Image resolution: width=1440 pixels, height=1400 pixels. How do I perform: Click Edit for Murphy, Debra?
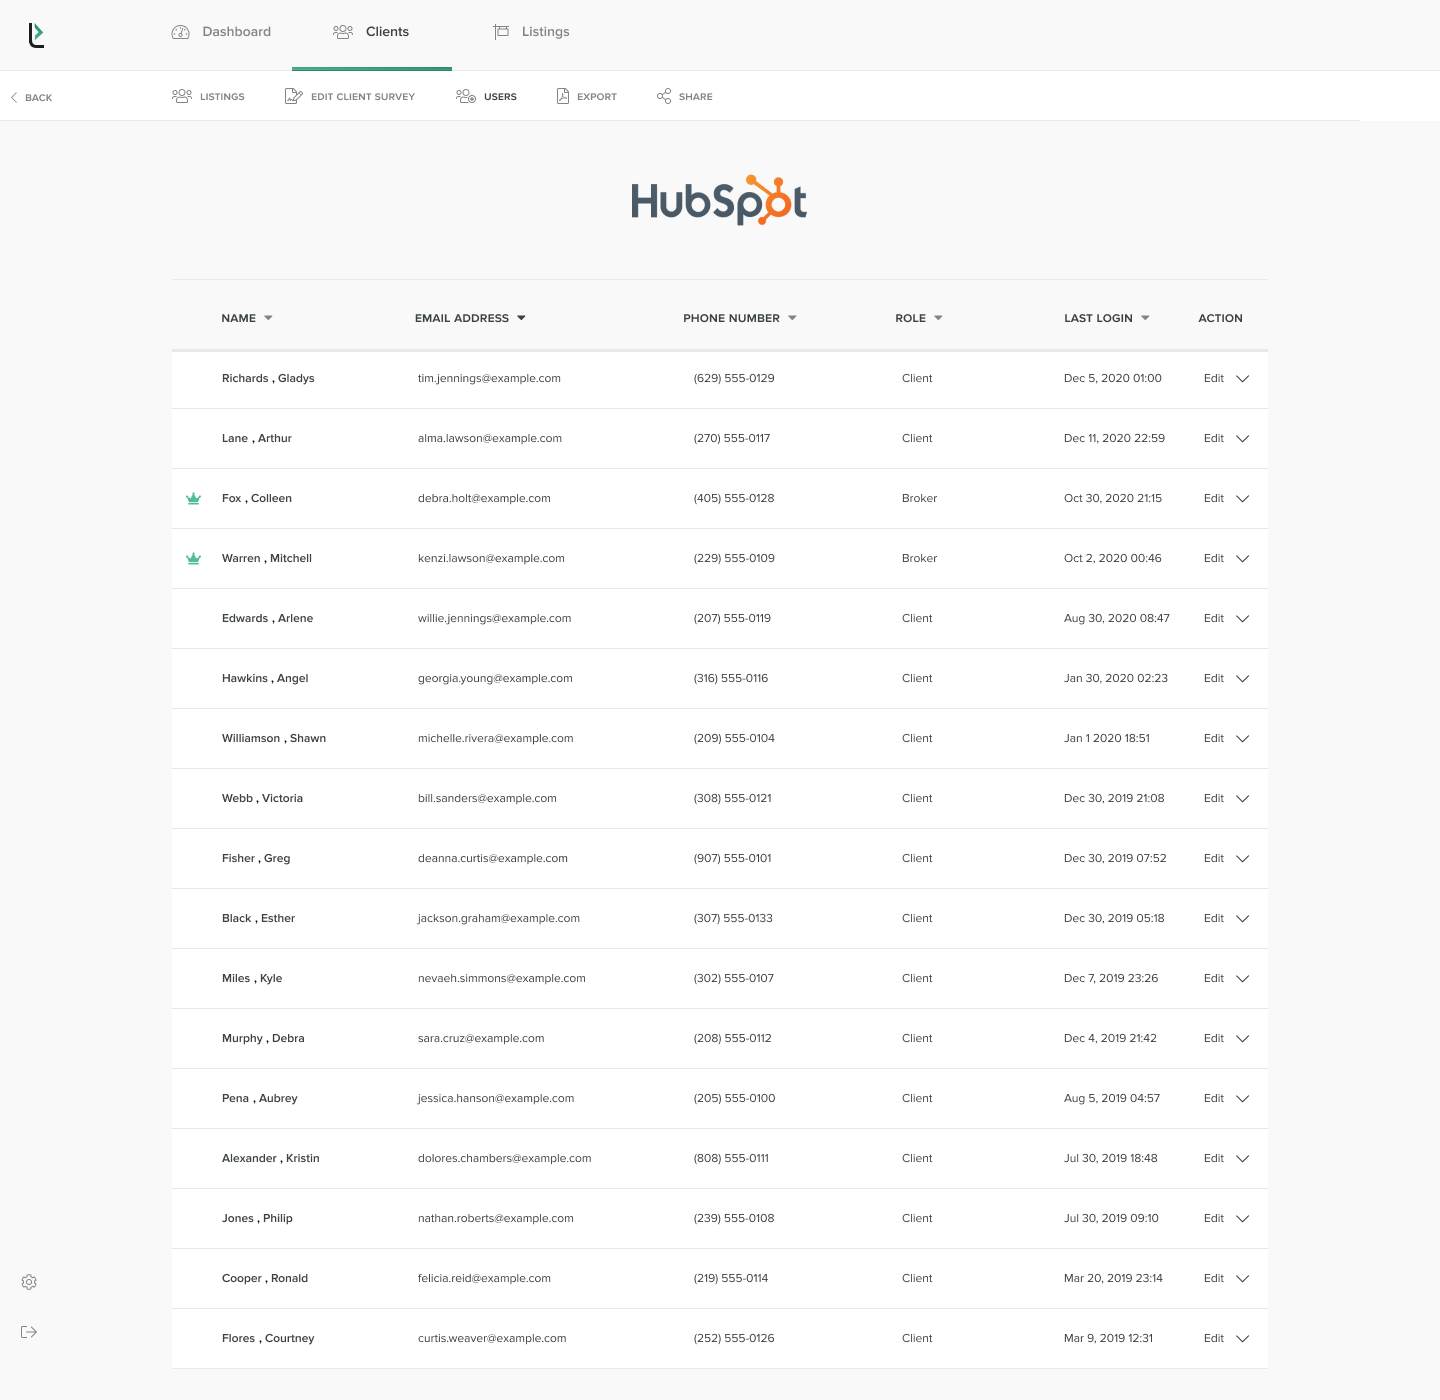(1214, 1038)
